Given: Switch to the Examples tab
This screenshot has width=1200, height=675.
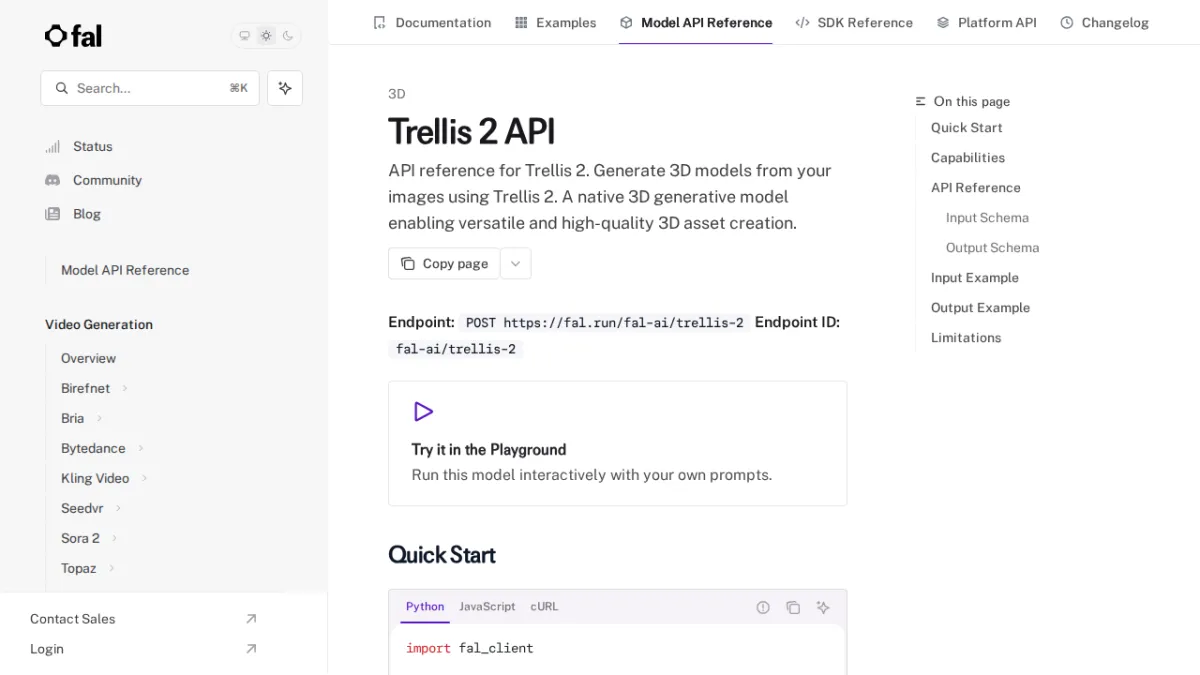Looking at the screenshot, I should (555, 22).
